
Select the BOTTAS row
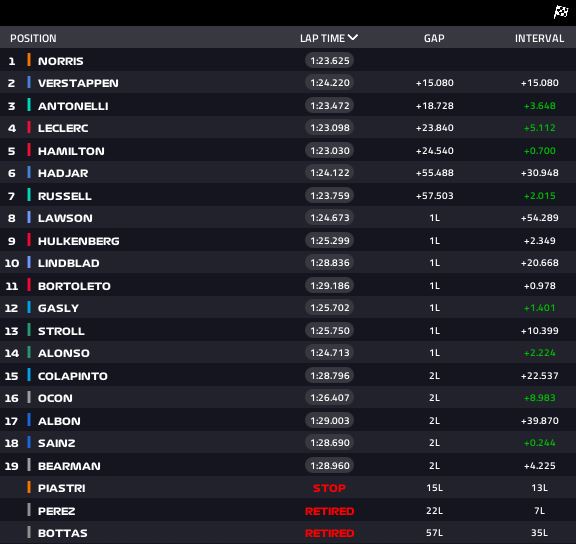(x=288, y=533)
